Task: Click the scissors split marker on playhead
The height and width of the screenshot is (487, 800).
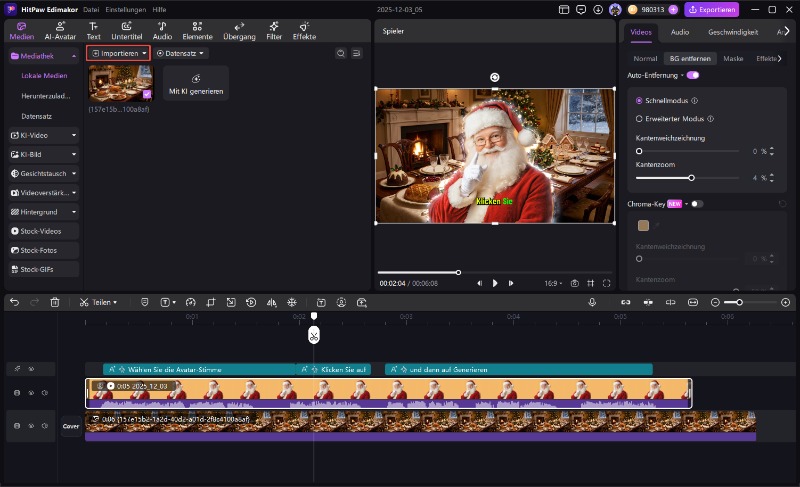Action: point(314,335)
